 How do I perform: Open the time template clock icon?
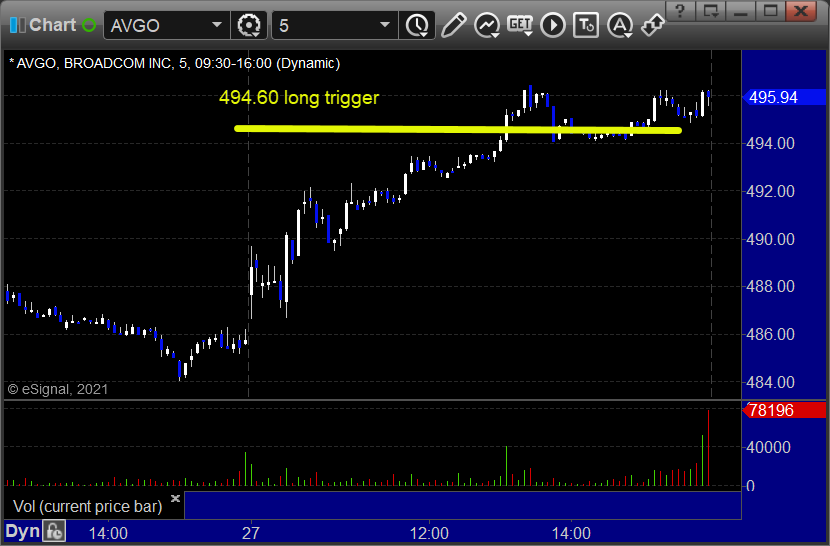point(418,25)
